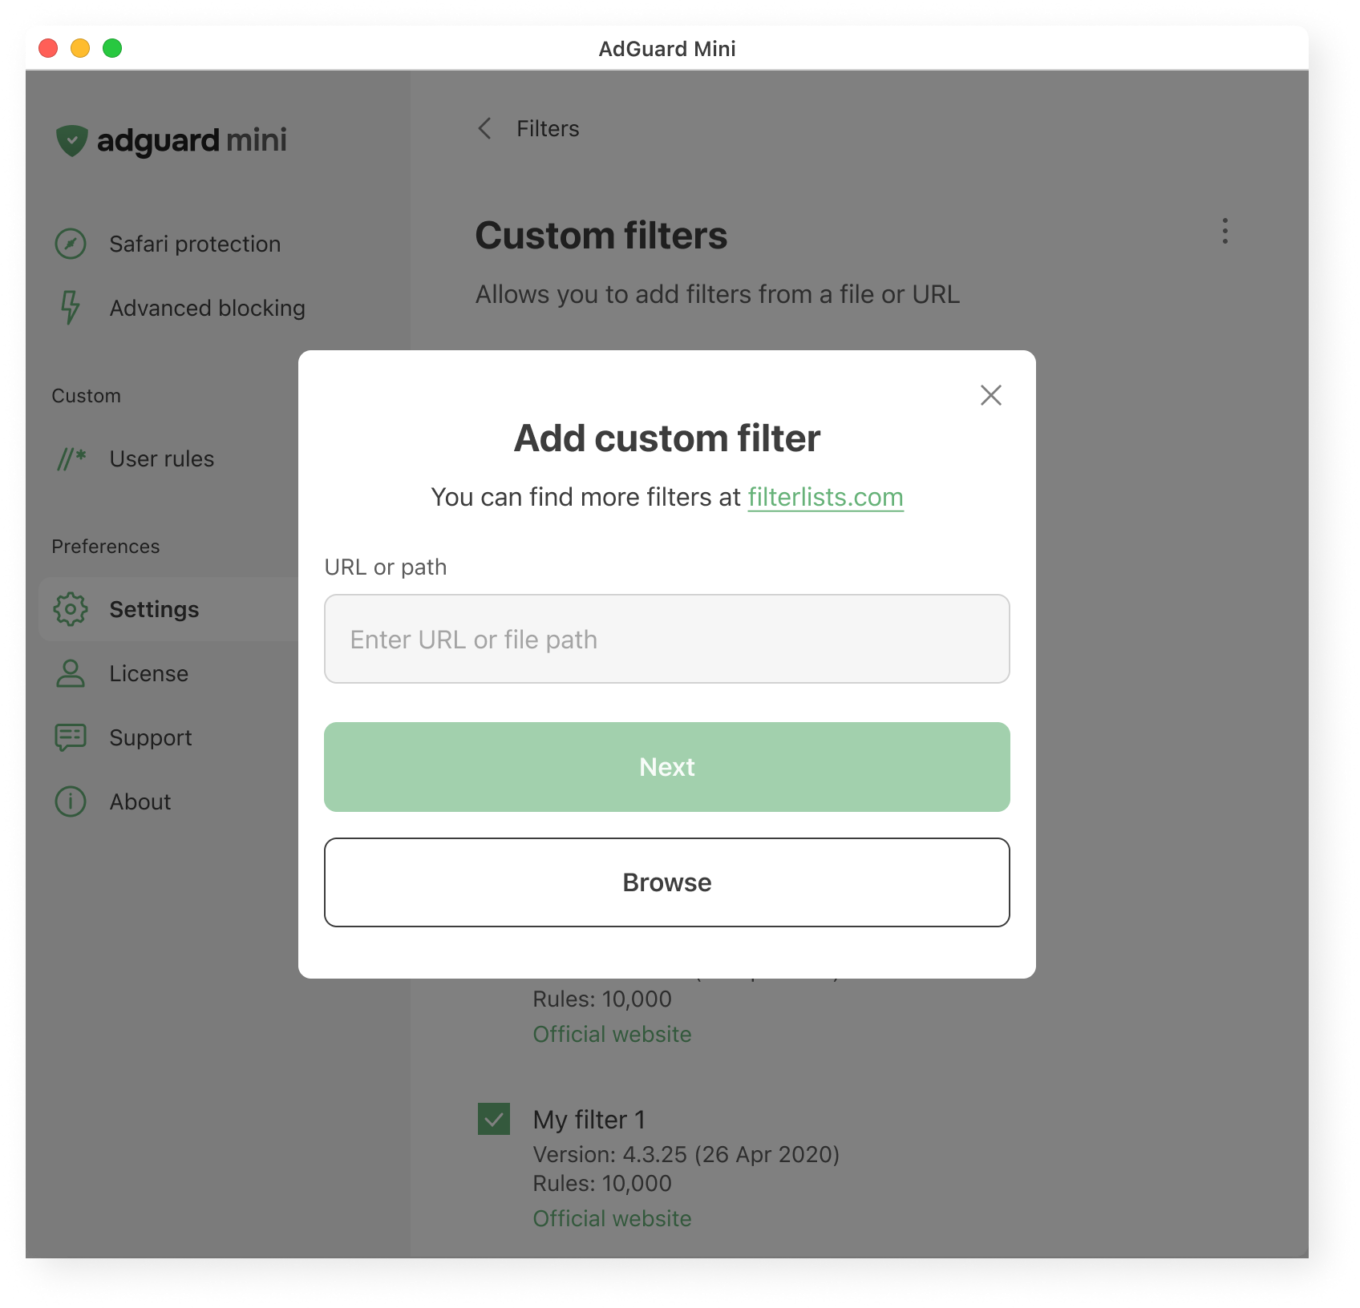Select Settings in the Preferences section

point(154,609)
